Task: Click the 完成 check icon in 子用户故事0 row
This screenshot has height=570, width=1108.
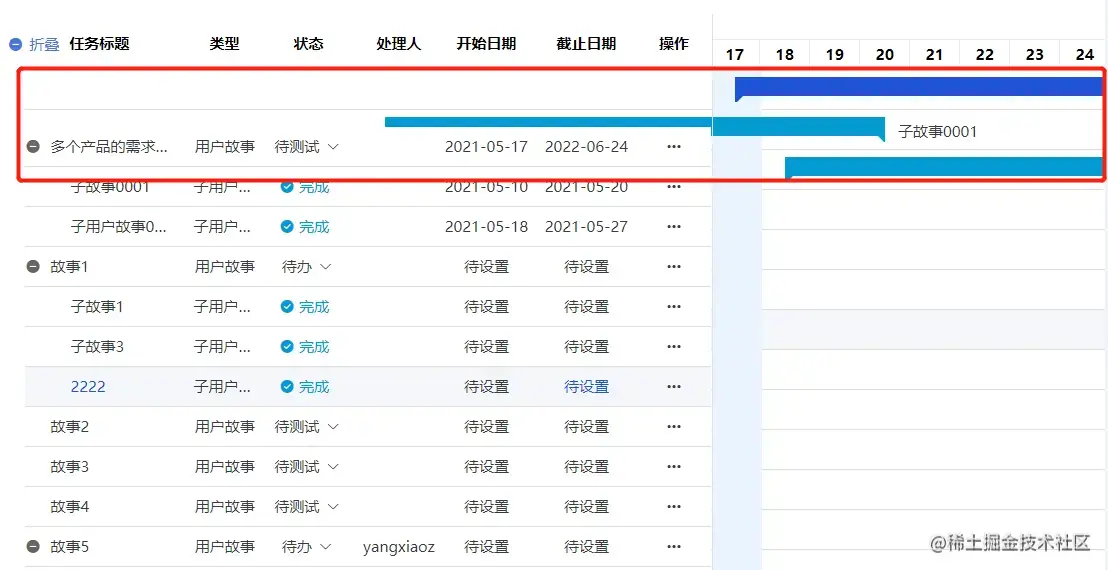Action: [x=287, y=227]
